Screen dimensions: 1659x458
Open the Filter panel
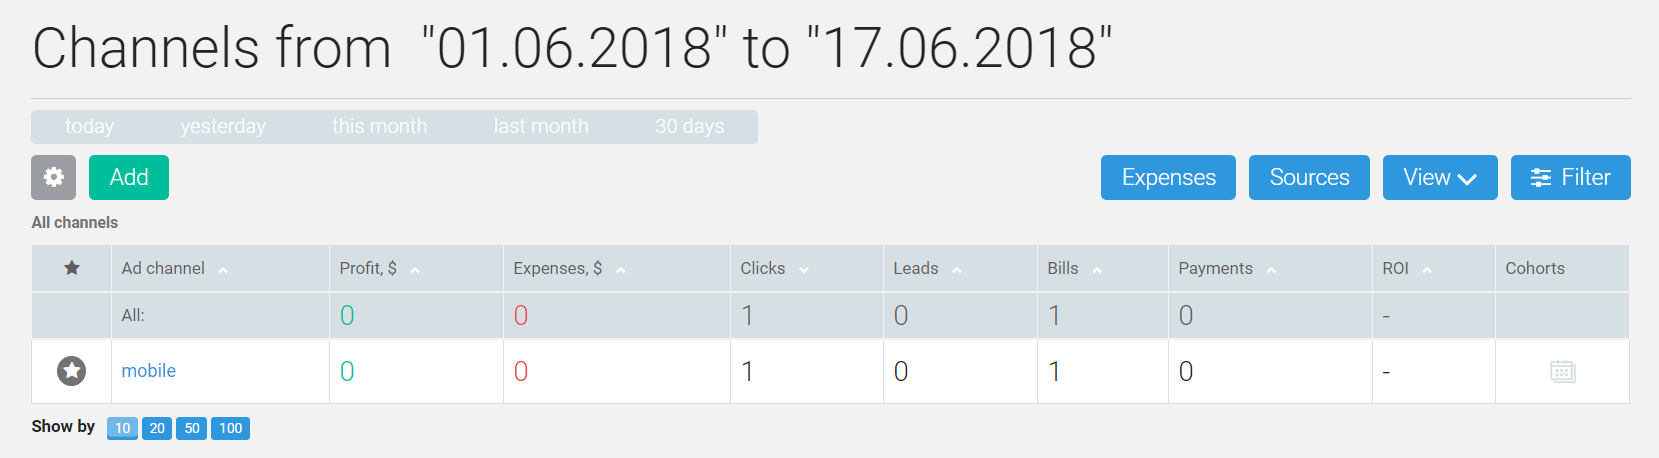pos(1570,177)
